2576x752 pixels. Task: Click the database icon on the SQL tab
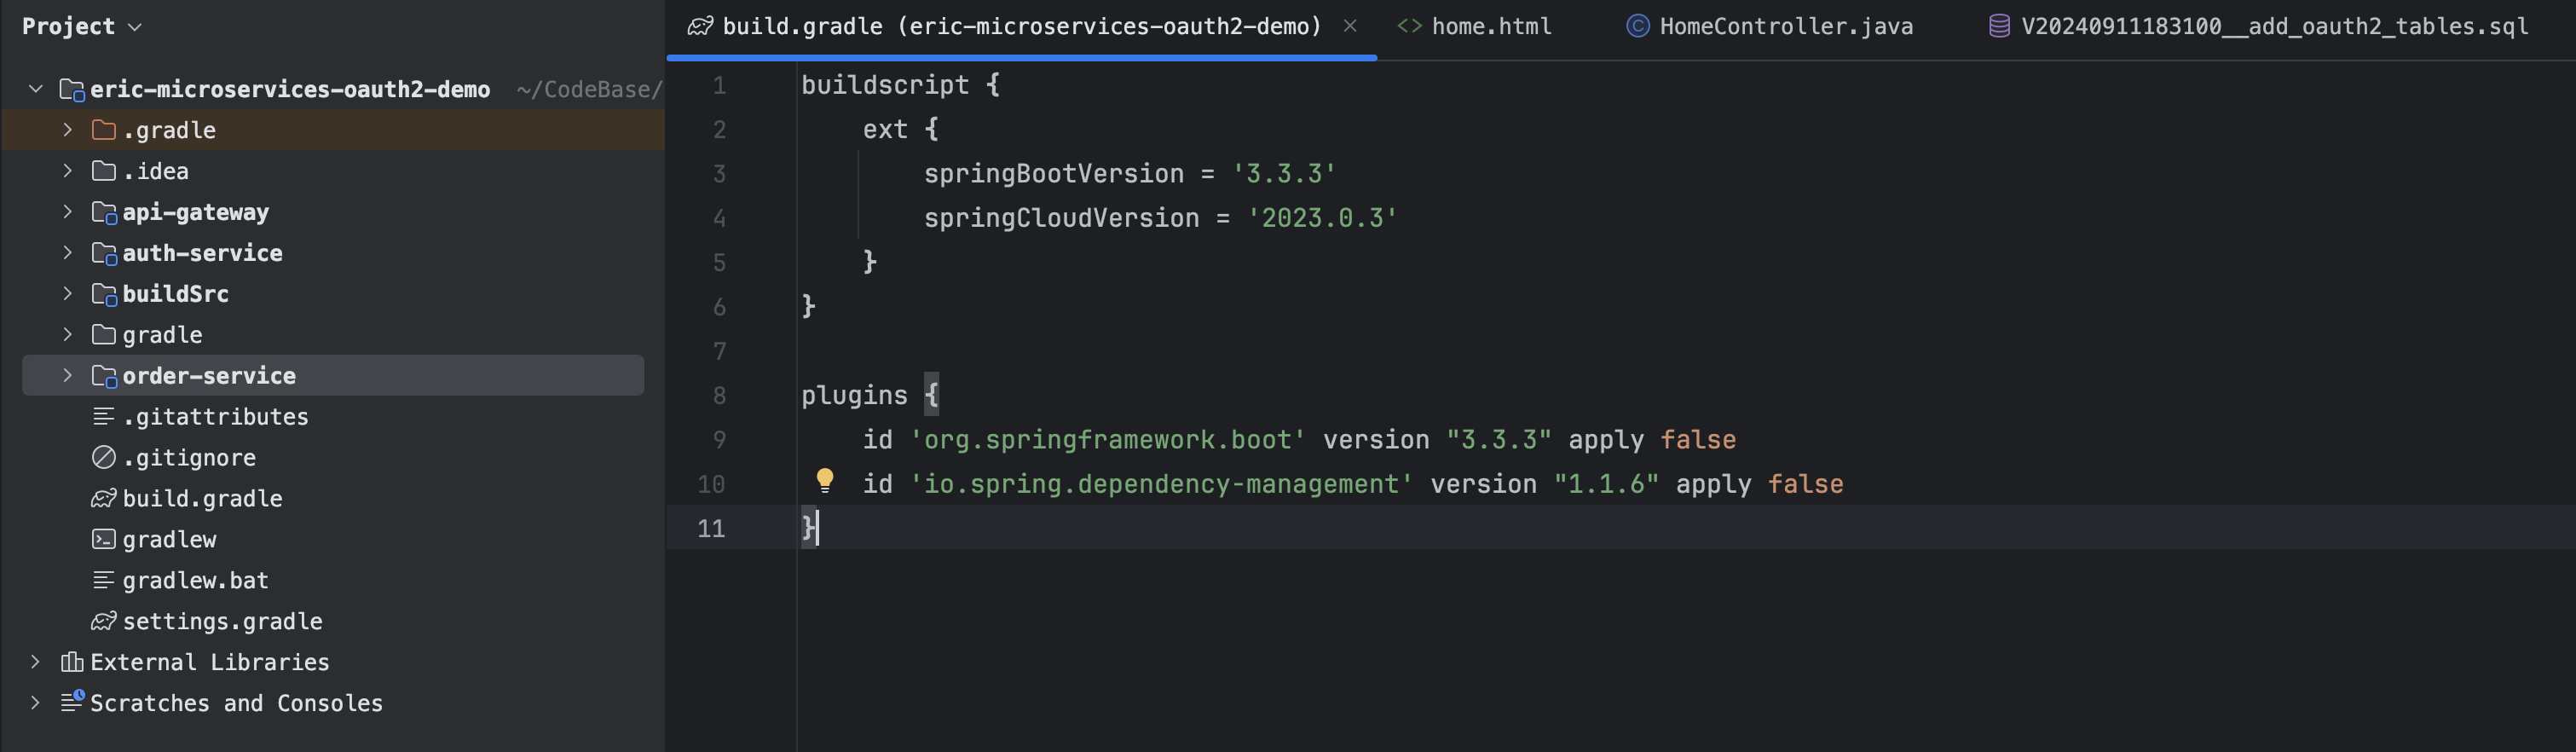(1999, 26)
